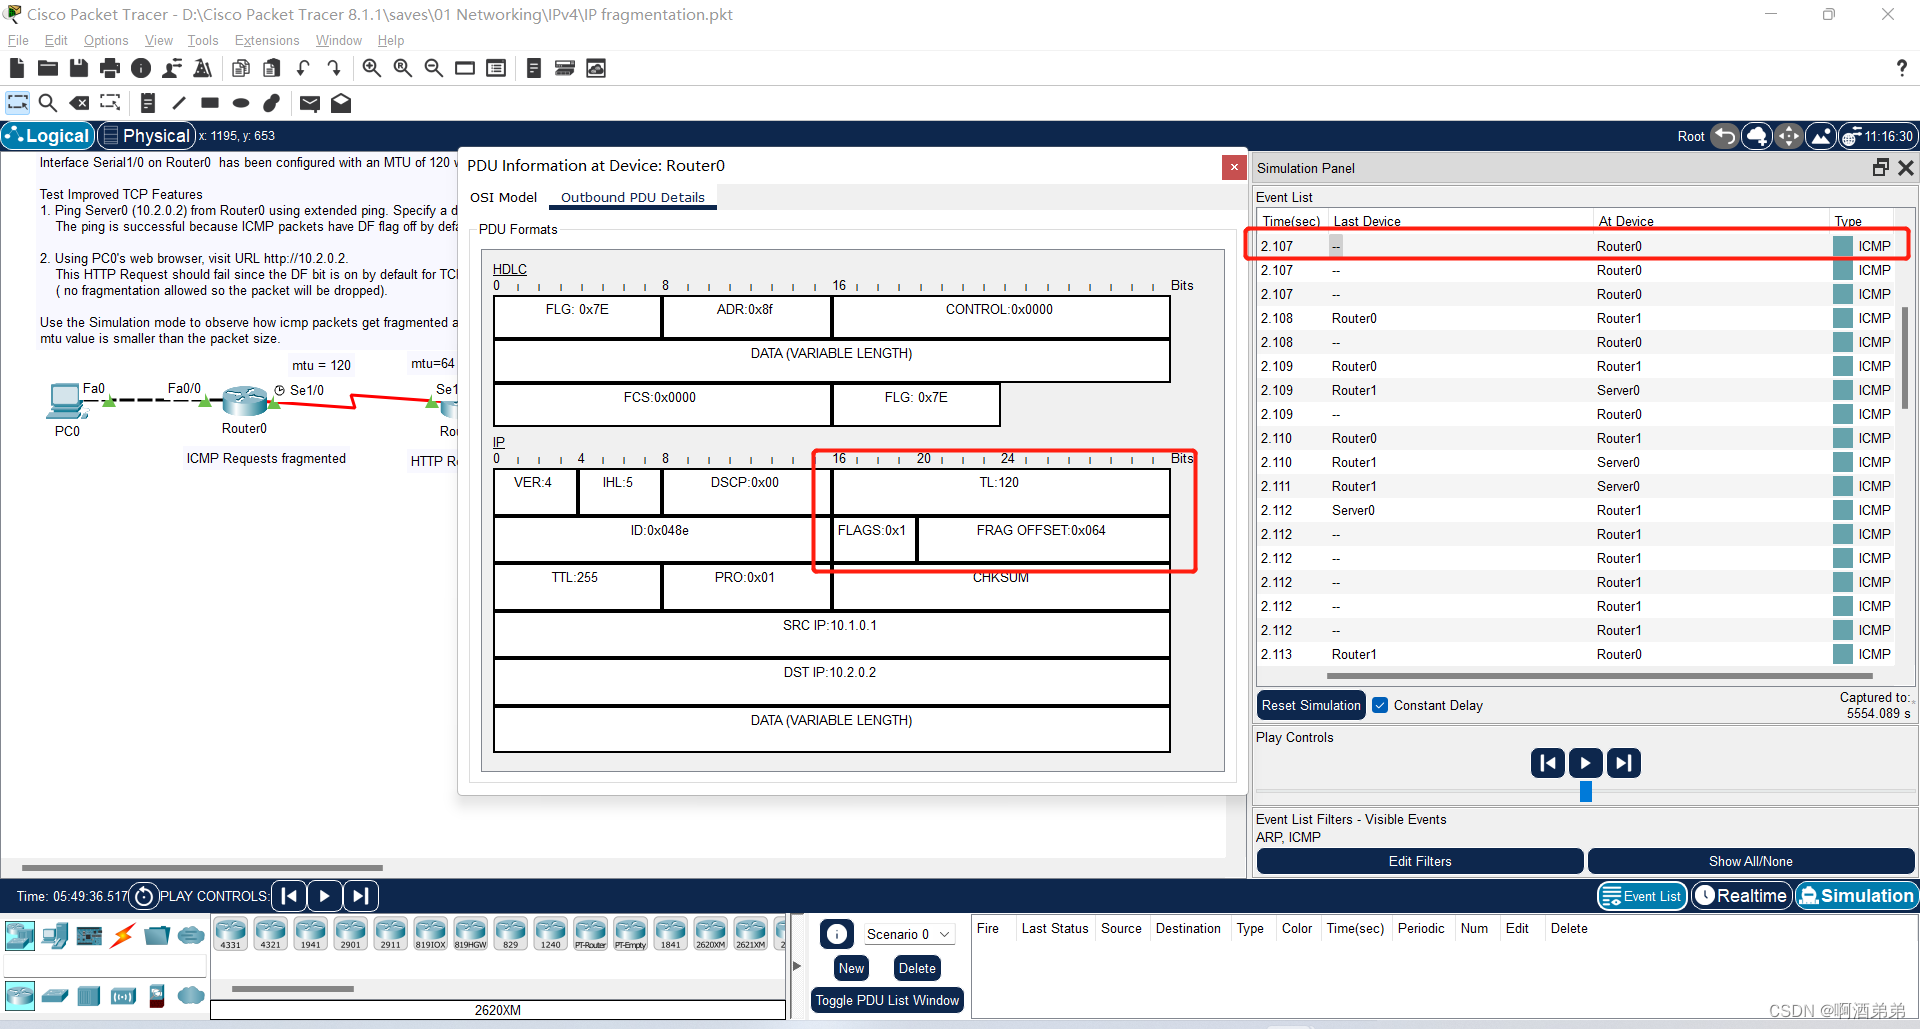Click the Add Complex PDU open envelope
This screenshot has height=1029, width=1920.
341,103
